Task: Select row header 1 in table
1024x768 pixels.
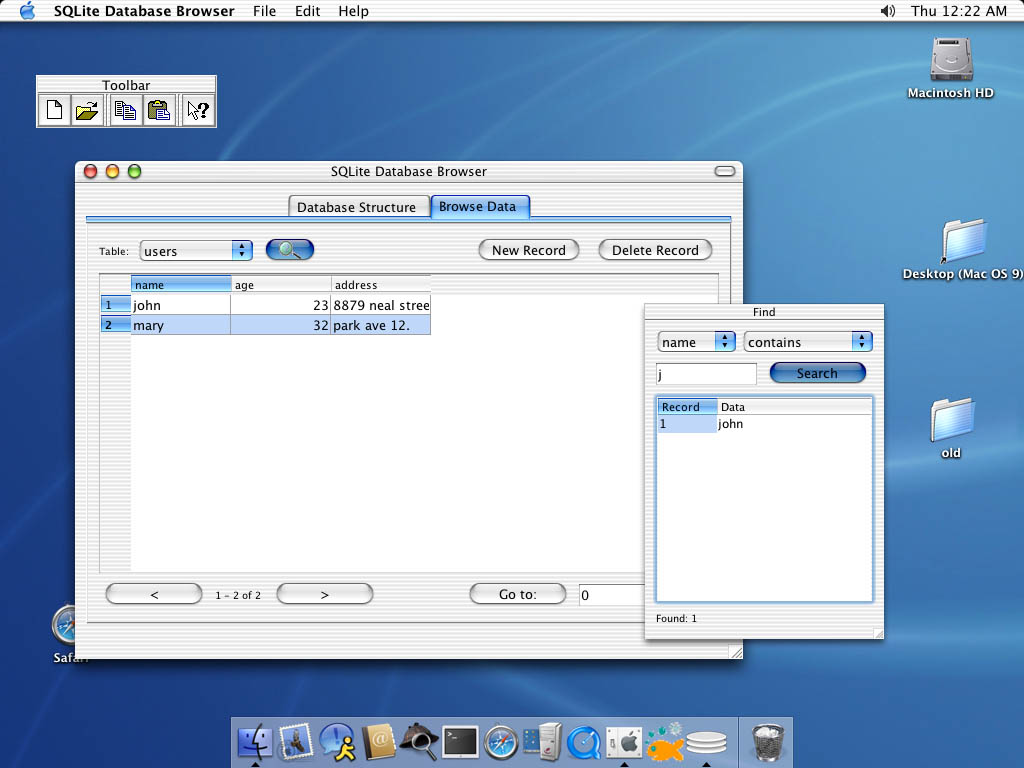Action: pyautogui.click(x=116, y=305)
